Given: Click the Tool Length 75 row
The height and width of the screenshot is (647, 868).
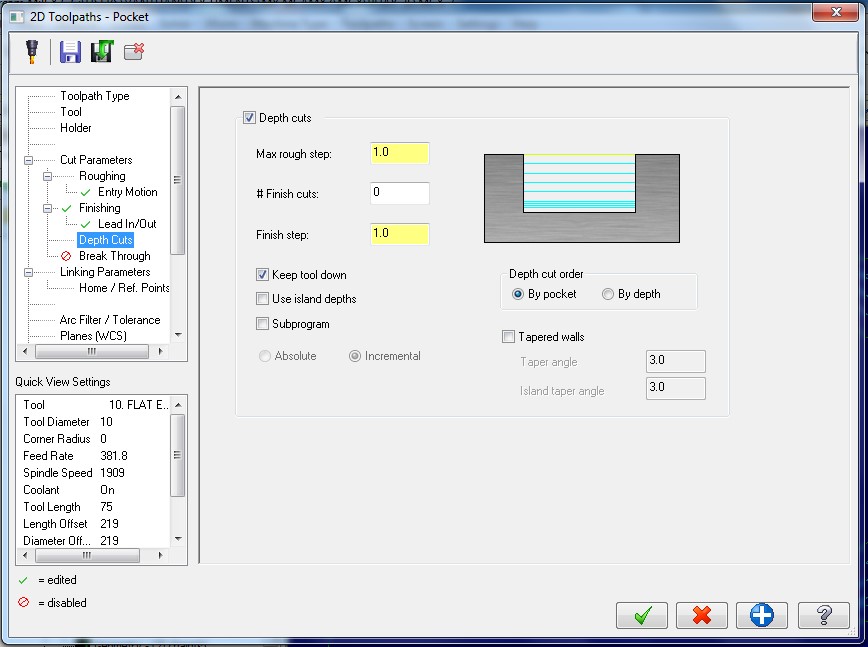Looking at the screenshot, I should (x=95, y=507).
